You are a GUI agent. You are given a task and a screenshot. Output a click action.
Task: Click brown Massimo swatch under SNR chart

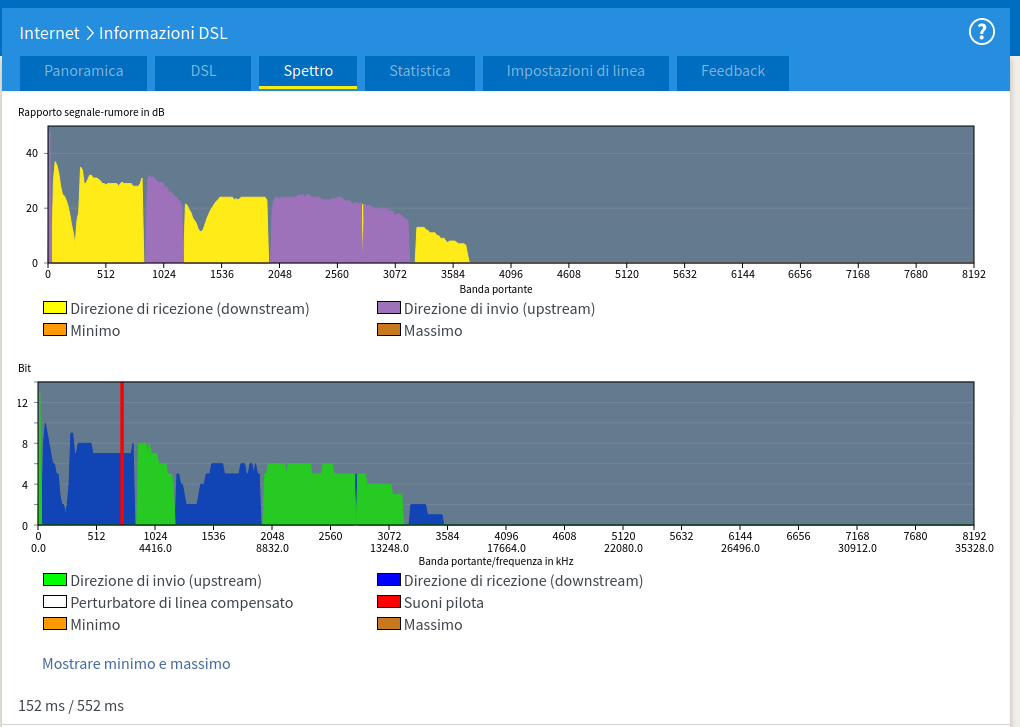(x=388, y=330)
